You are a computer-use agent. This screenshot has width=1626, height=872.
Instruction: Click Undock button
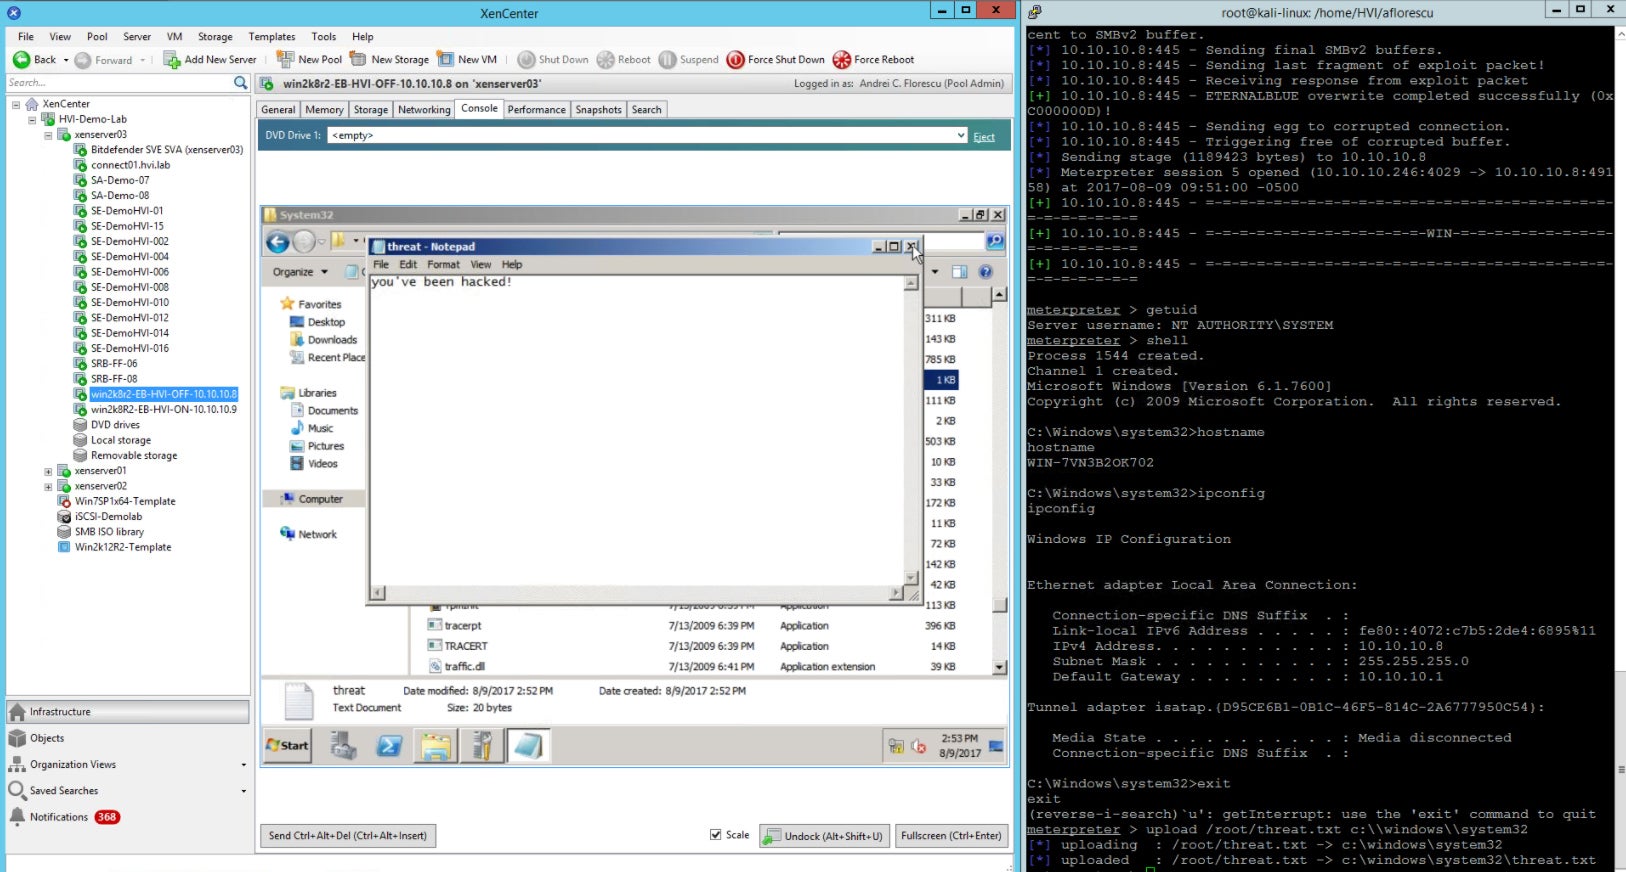(823, 836)
